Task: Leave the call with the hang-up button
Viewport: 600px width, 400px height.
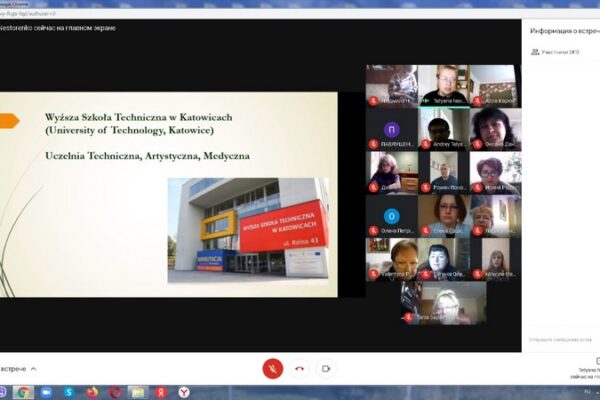Action: coord(299,369)
